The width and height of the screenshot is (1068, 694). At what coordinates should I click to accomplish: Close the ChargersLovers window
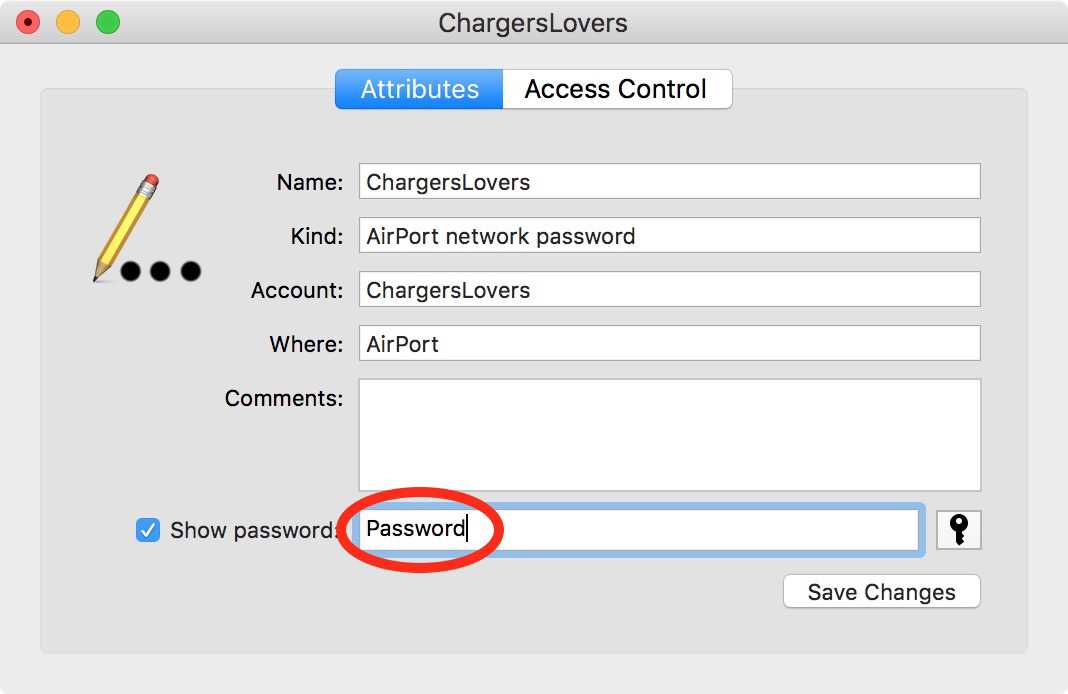(28, 22)
